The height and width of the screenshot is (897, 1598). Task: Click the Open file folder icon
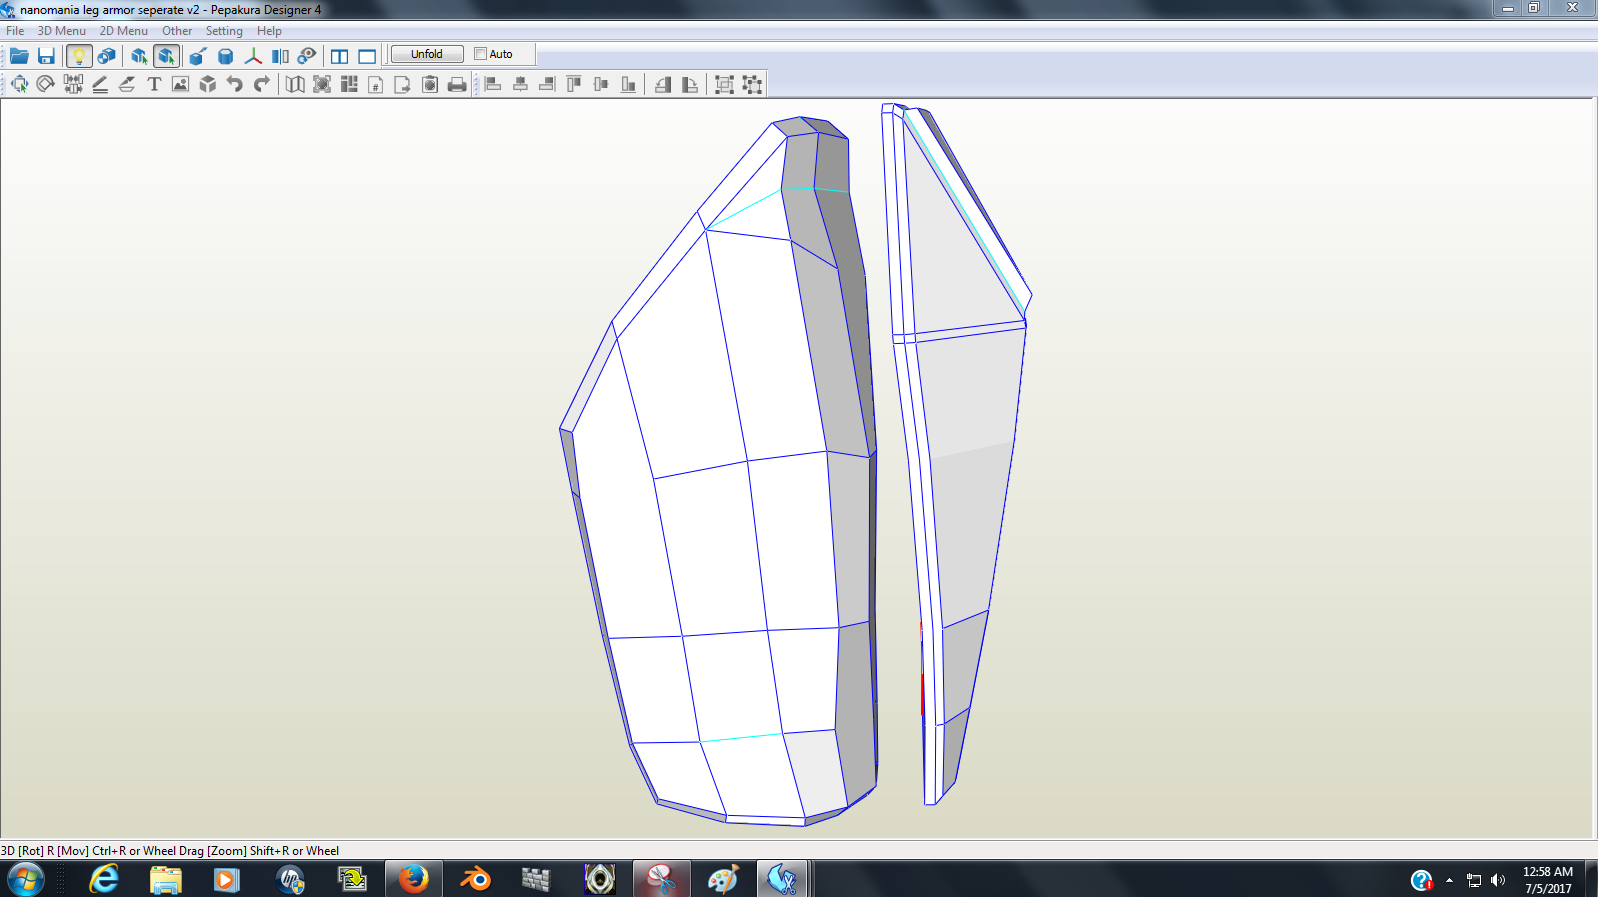(x=19, y=56)
